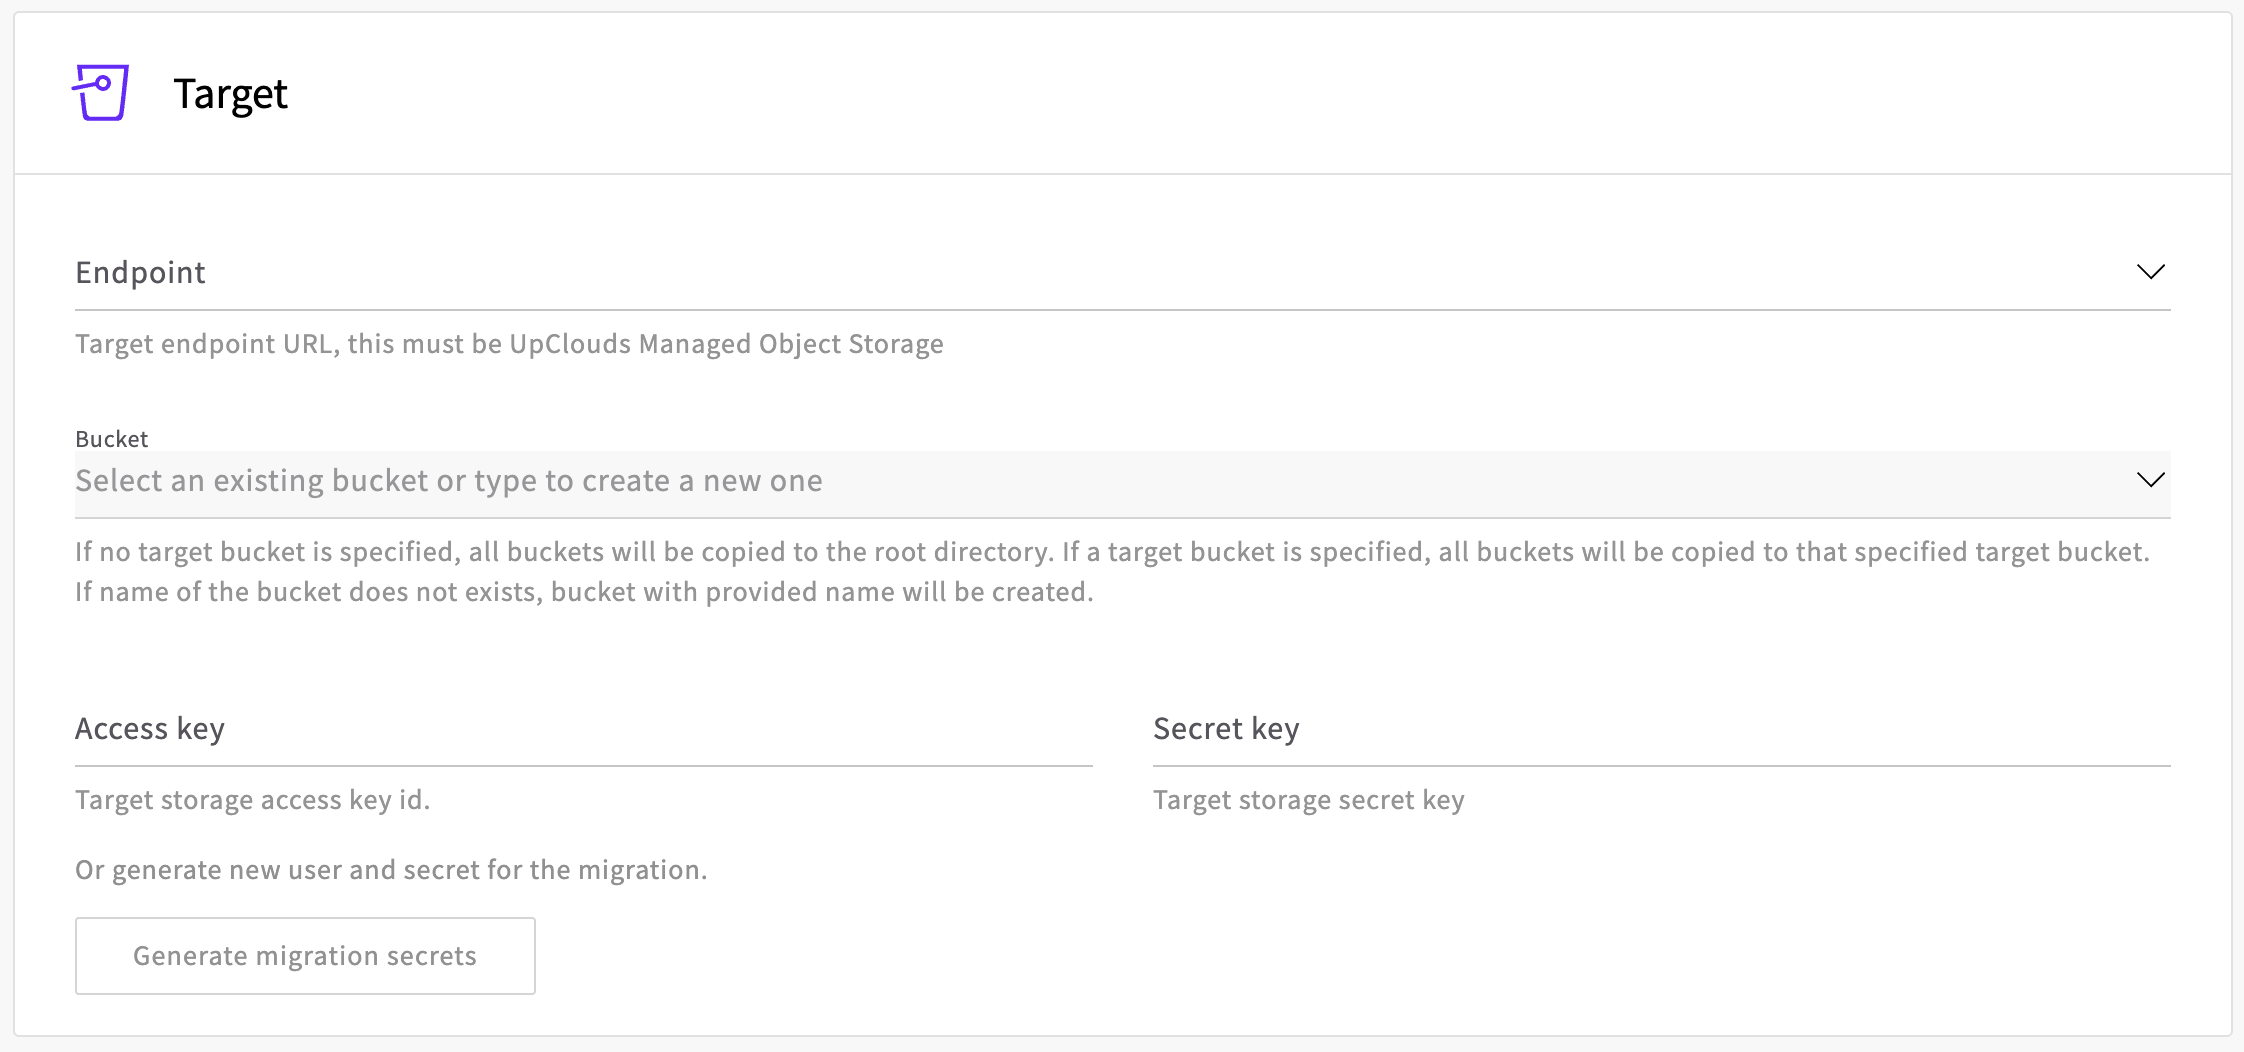Viewport: 2244px width, 1052px height.
Task: Click the purple bucket icon beside Target
Action: [x=101, y=93]
